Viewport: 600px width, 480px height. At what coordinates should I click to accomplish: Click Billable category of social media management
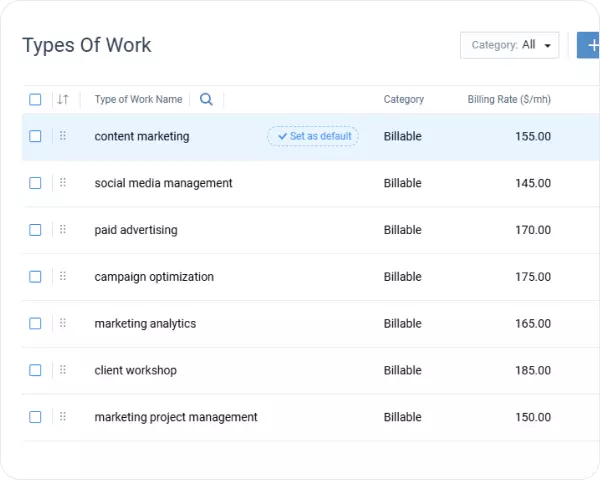pyautogui.click(x=403, y=183)
